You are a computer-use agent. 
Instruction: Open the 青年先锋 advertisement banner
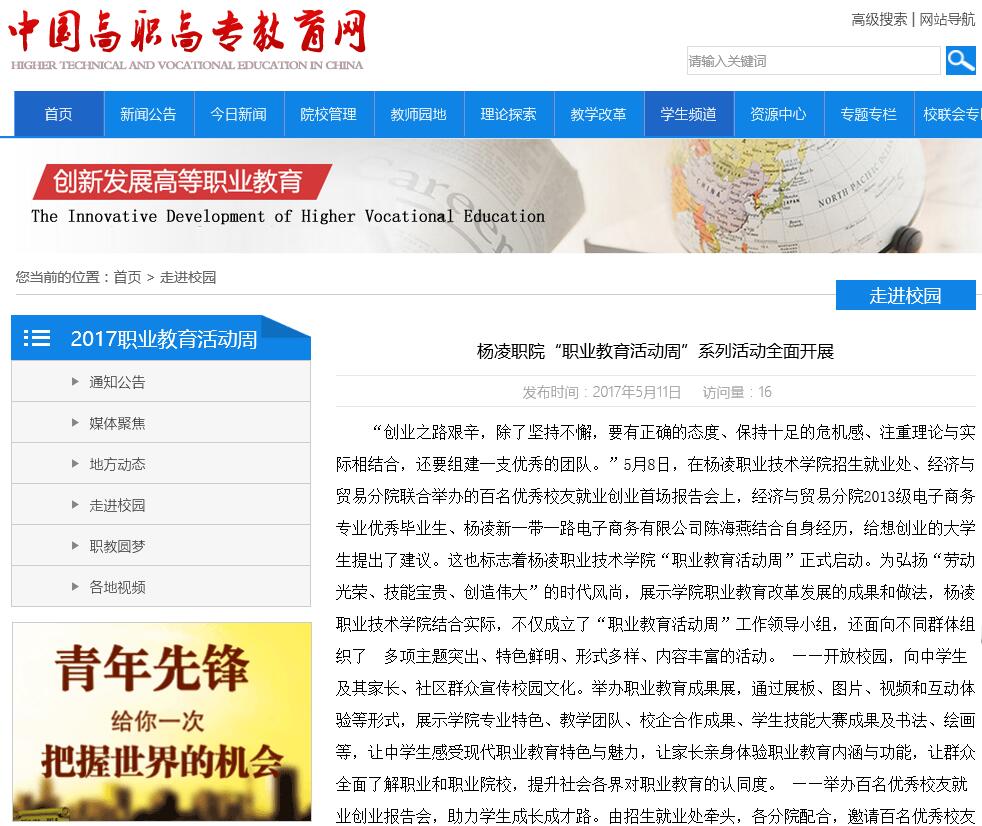click(161, 720)
